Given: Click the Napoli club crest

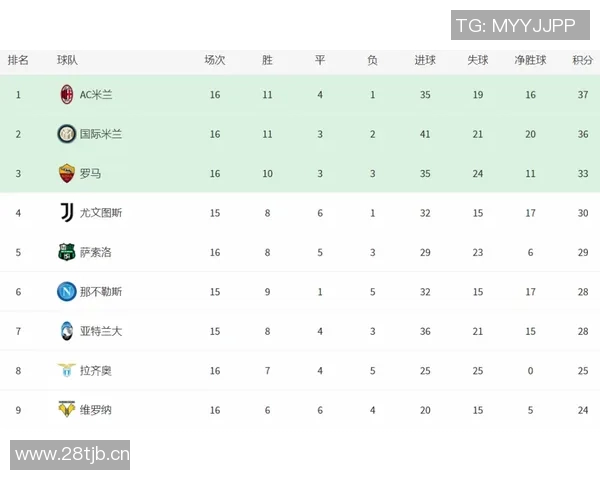Looking at the screenshot, I should pyautogui.click(x=66, y=292).
